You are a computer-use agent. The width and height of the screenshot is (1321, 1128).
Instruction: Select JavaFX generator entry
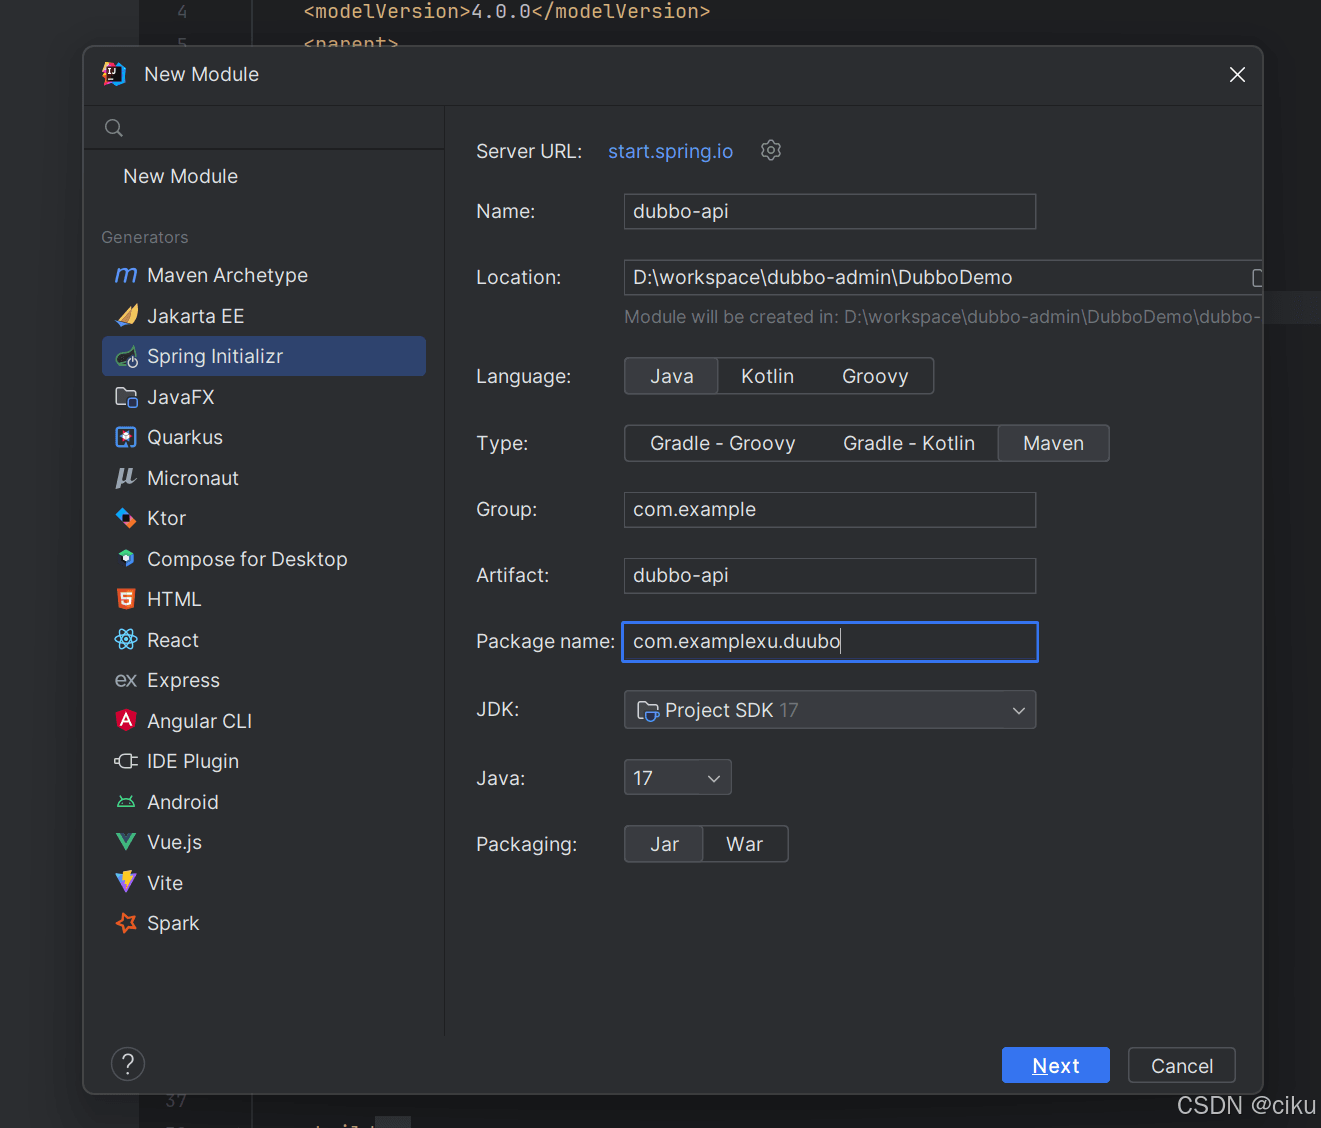coord(264,397)
